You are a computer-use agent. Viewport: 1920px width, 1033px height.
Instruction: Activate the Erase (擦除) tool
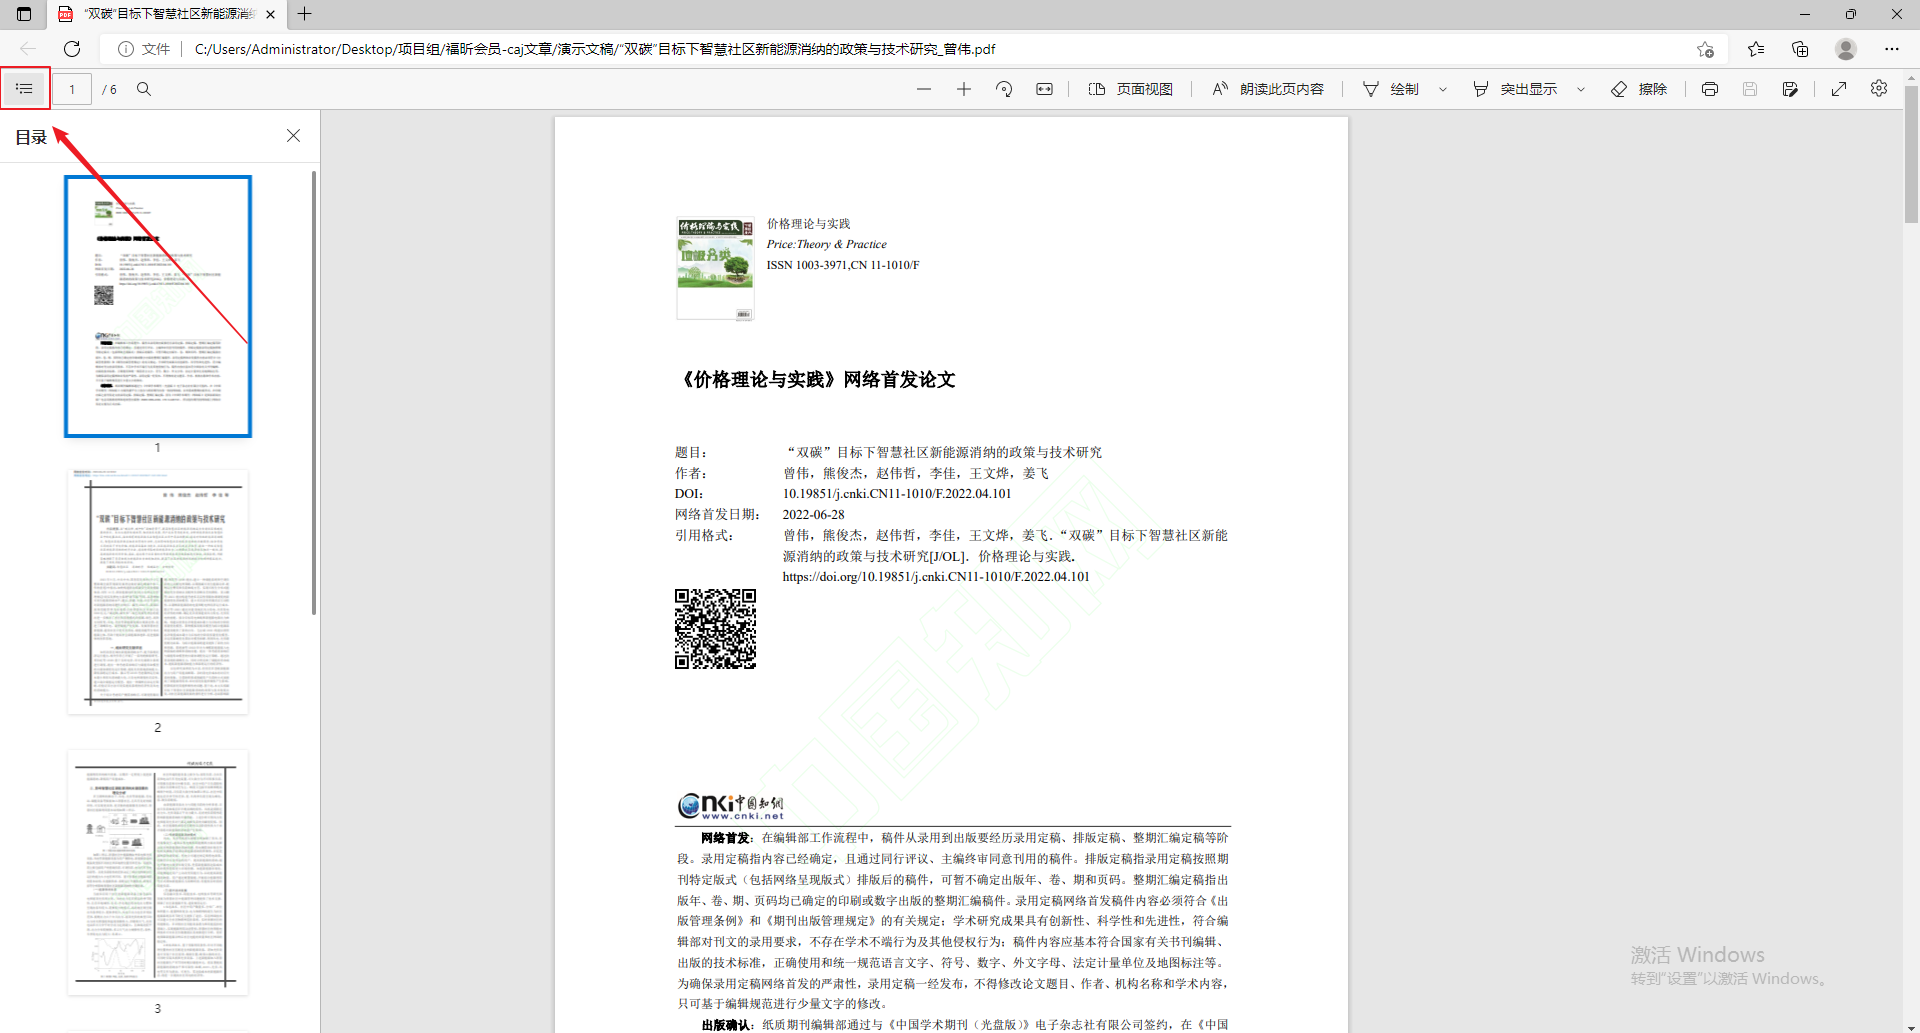[1640, 88]
